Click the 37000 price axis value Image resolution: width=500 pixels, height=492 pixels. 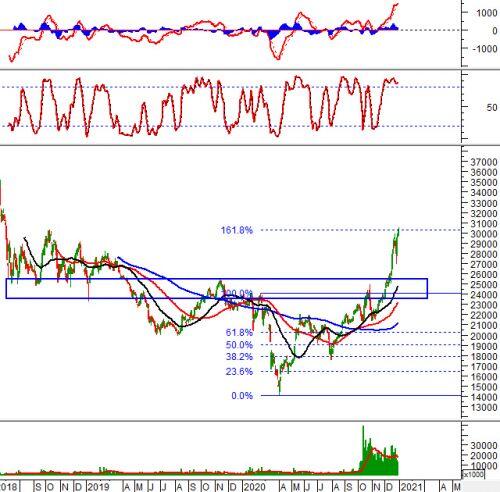click(483, 162)
